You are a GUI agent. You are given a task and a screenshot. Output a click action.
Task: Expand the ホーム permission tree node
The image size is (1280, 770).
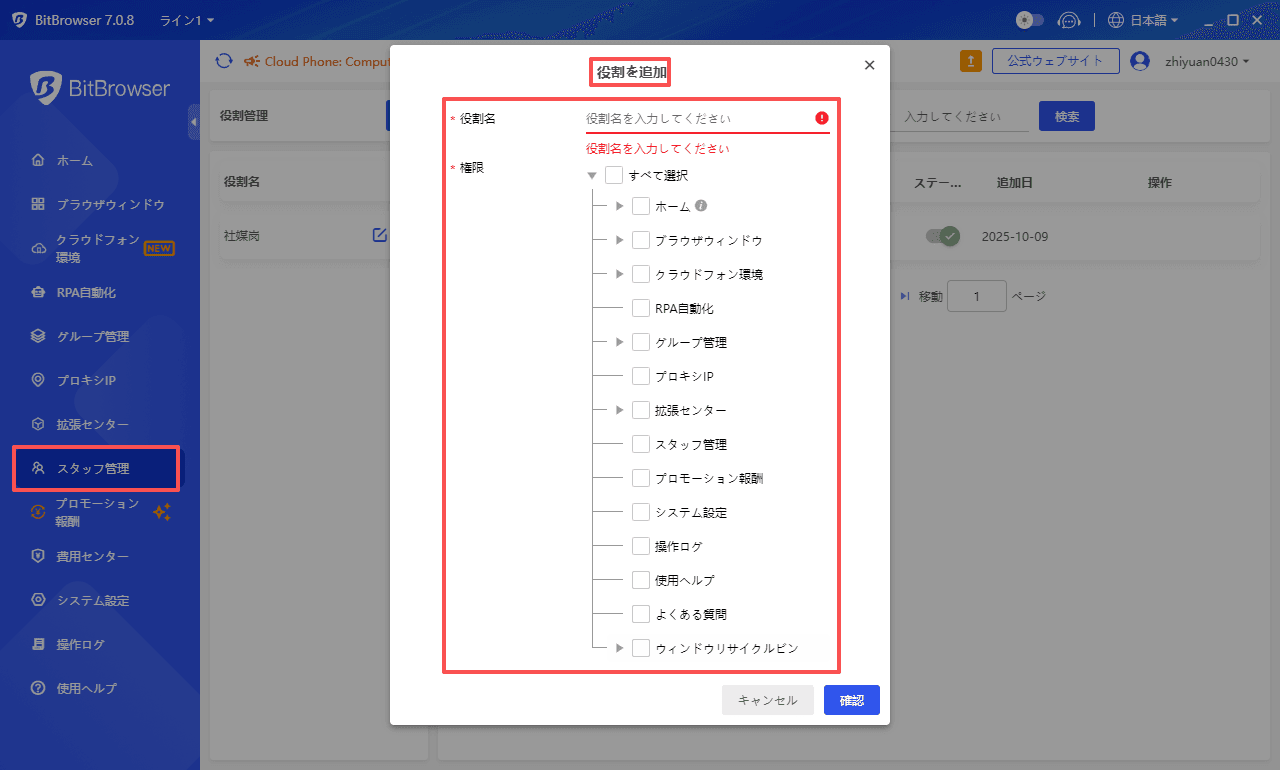pos(618,206)
